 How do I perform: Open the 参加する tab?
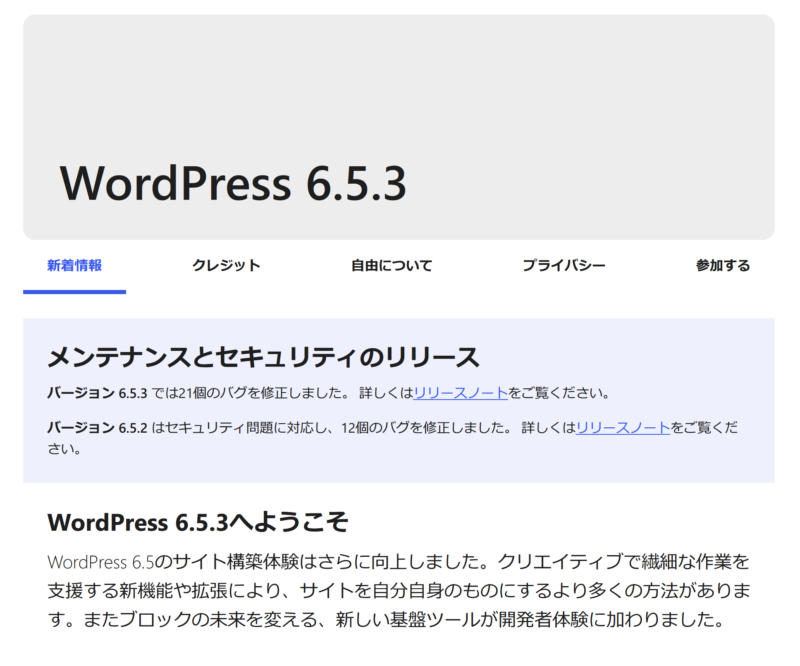pyautogui.click(x=723, y=266)
